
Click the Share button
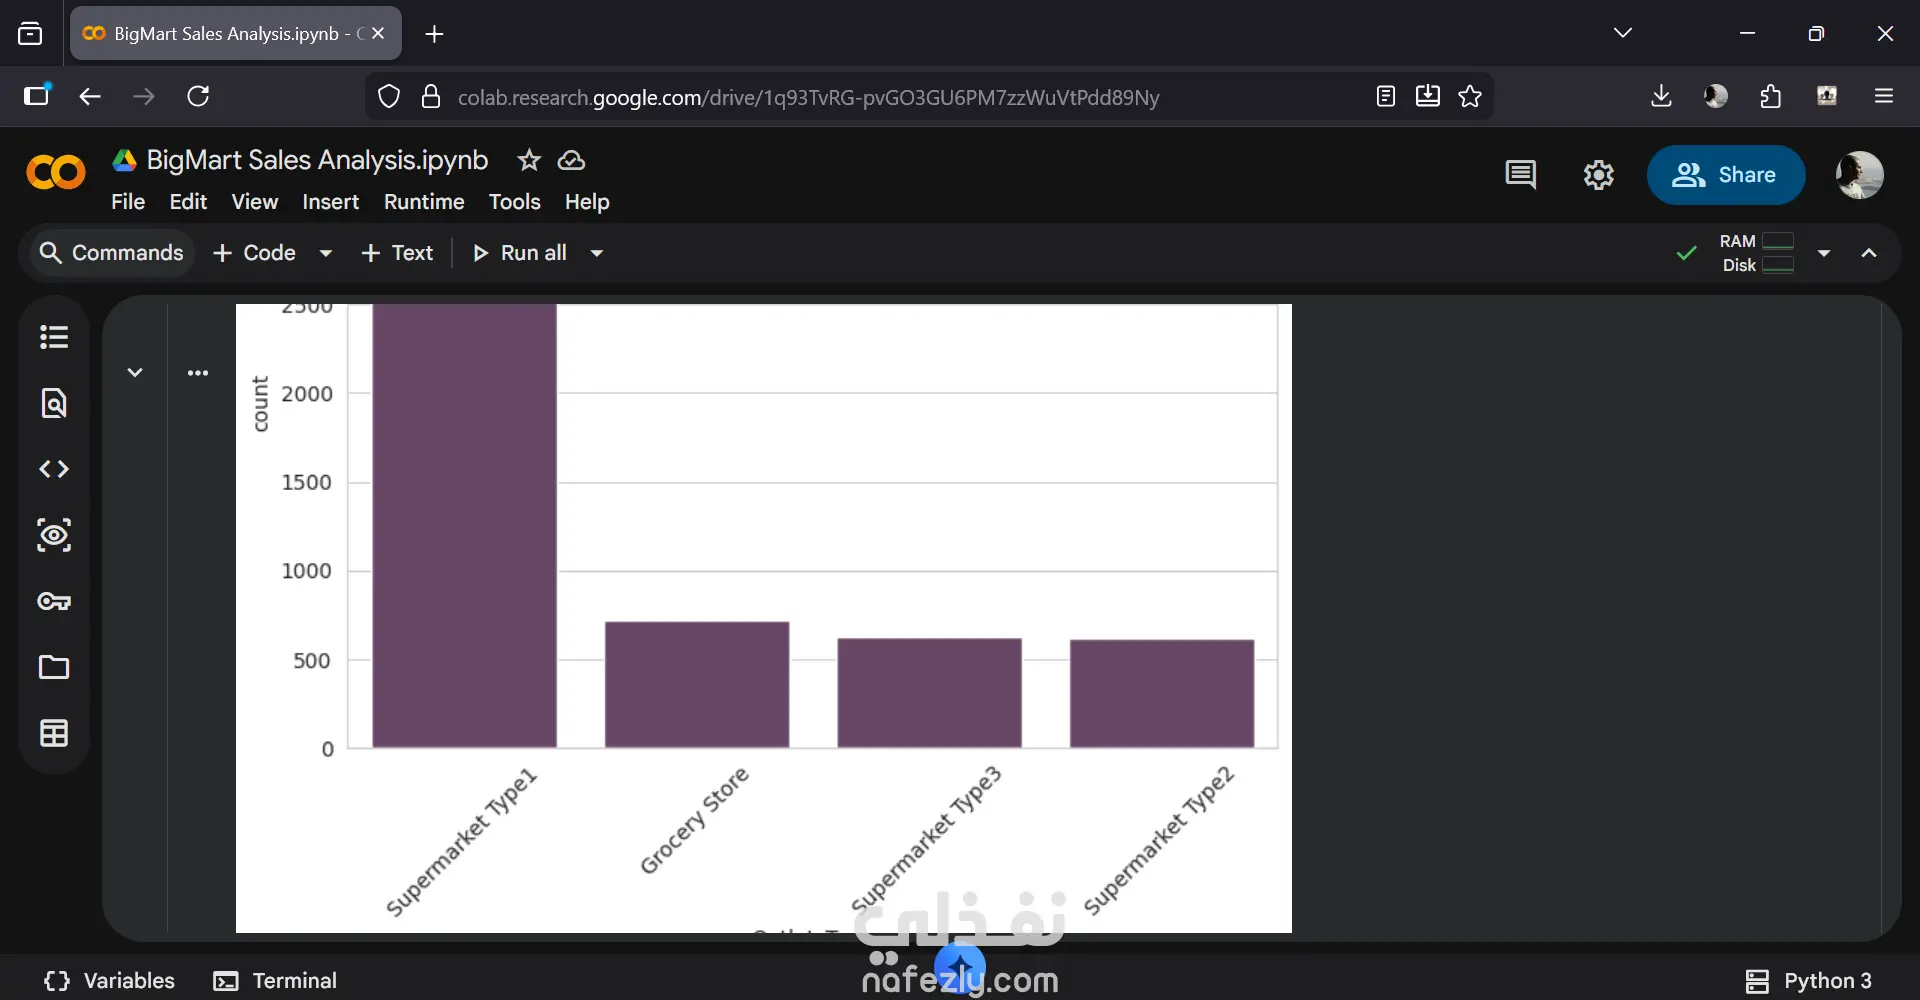(x=1726, y=175)
